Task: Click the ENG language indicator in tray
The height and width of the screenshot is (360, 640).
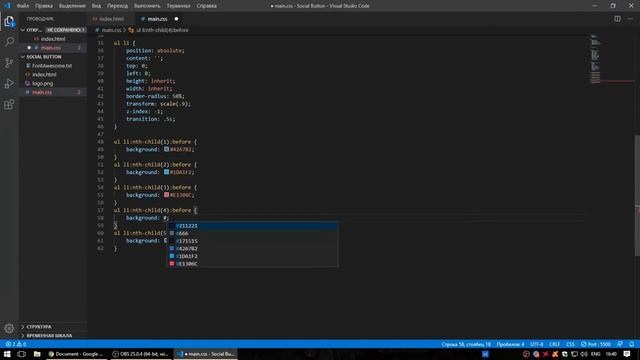Action: pos(596,354)
